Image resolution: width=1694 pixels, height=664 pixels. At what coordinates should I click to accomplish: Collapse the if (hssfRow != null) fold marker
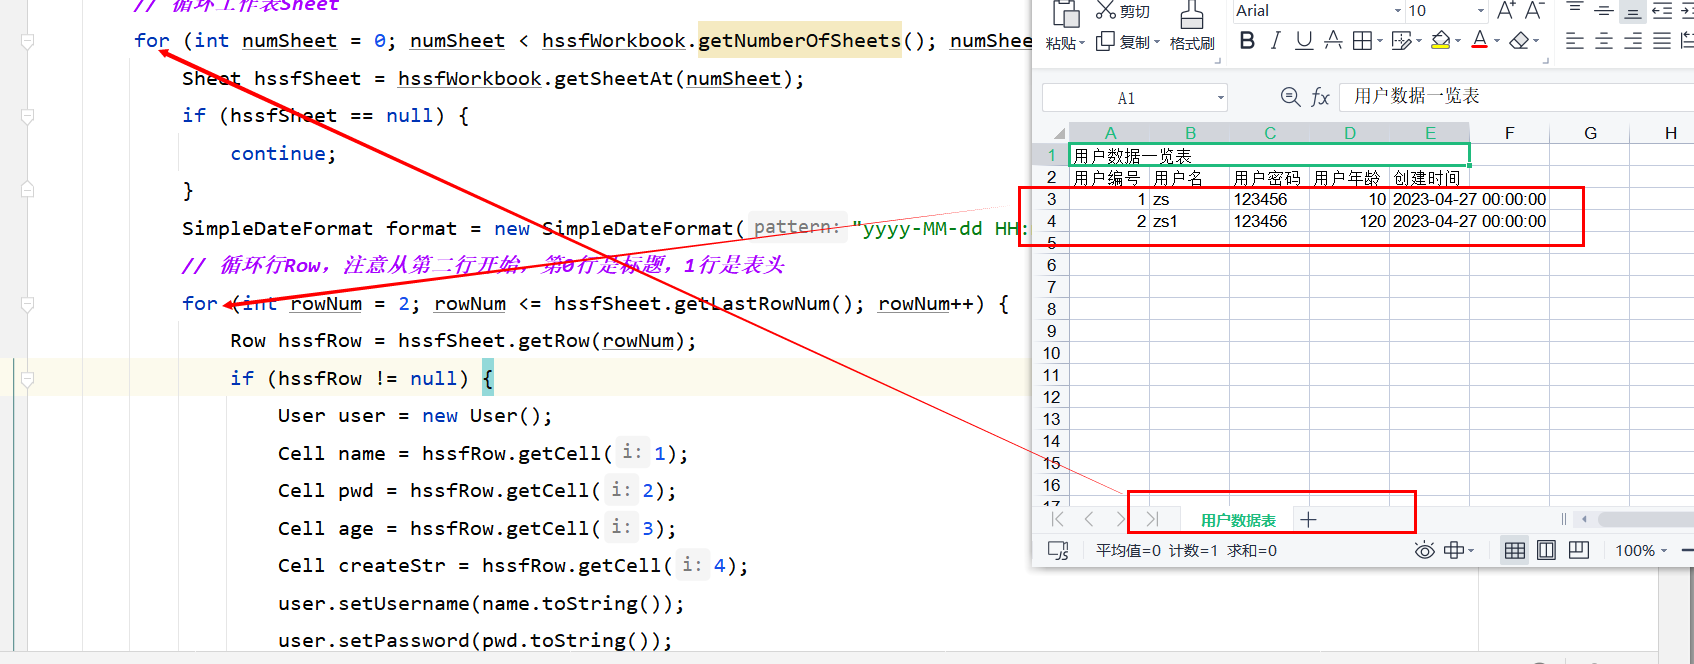(x=28, y=379)
